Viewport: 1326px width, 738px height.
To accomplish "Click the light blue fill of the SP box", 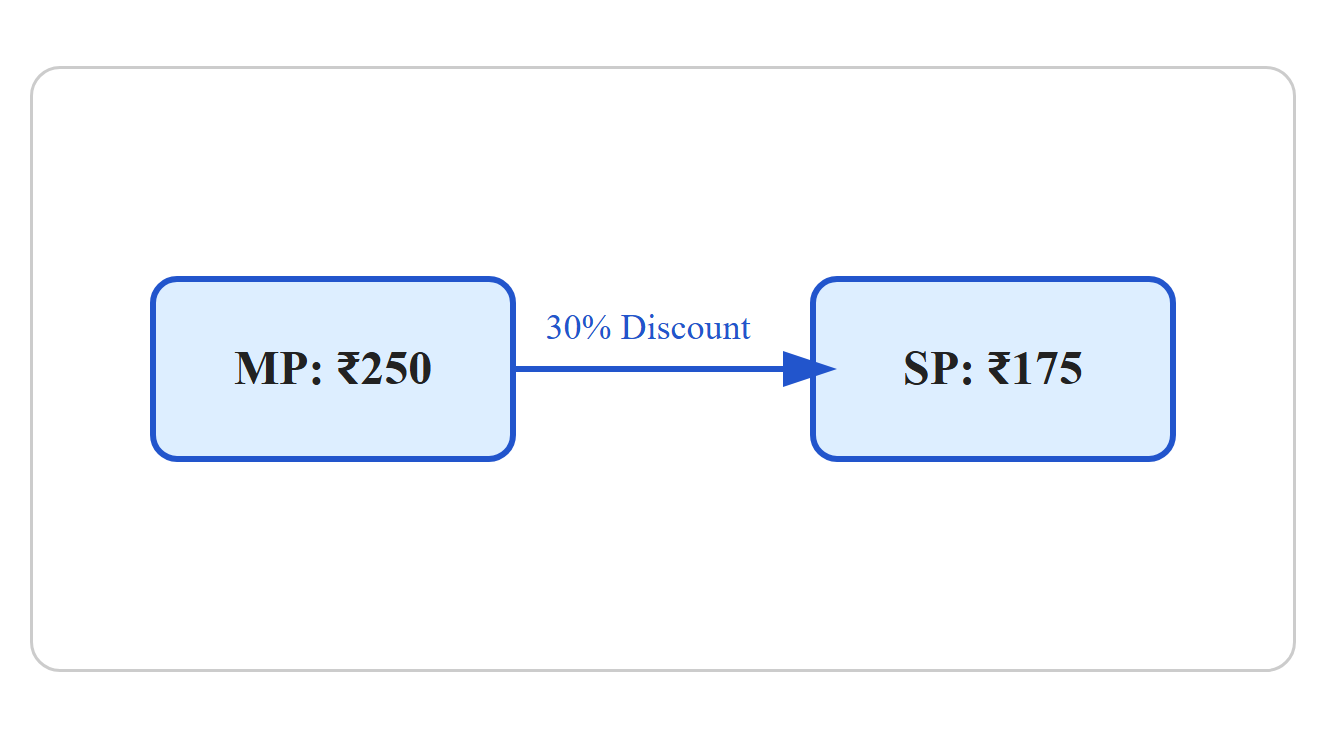I will (x=993, y=420).
